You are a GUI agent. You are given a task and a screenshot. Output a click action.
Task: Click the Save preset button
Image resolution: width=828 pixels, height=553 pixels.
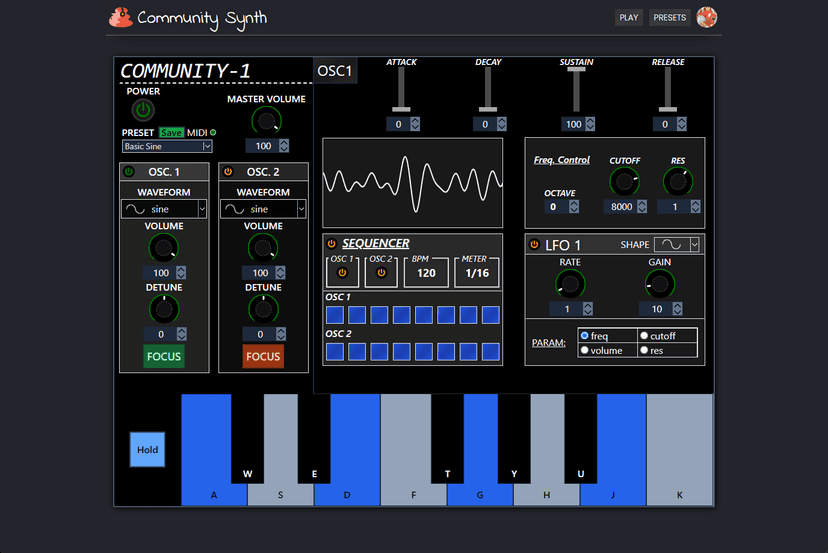tap(171, 133)
